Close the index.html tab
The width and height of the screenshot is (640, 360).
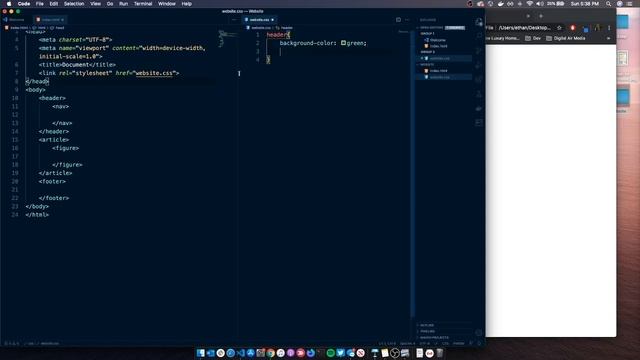point(63,20)
